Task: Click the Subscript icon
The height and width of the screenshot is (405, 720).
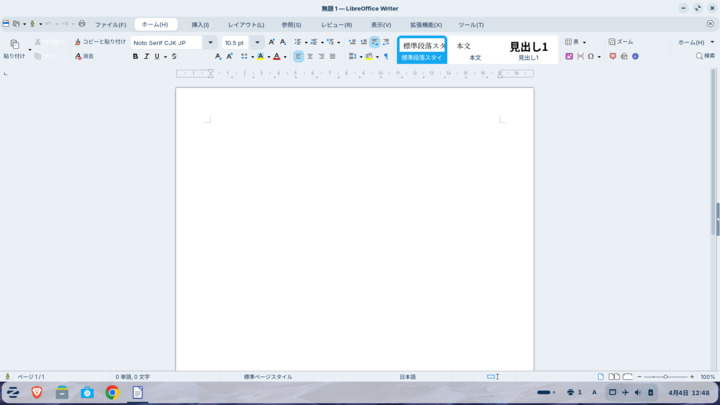Action: click(x=218, y=56)
